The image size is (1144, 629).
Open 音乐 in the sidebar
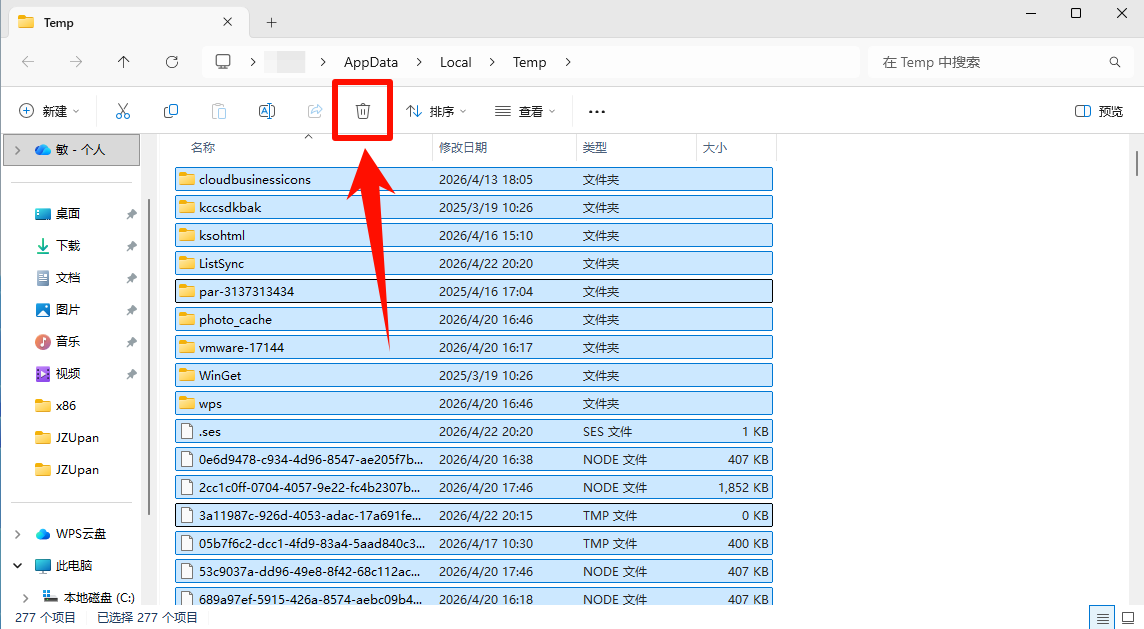pos(68,341)
